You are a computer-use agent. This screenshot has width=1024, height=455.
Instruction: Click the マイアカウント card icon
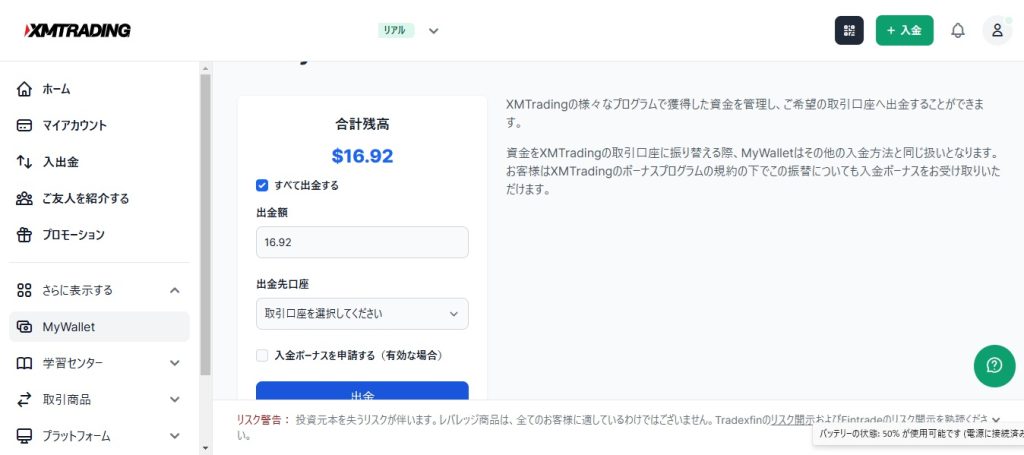25,126
